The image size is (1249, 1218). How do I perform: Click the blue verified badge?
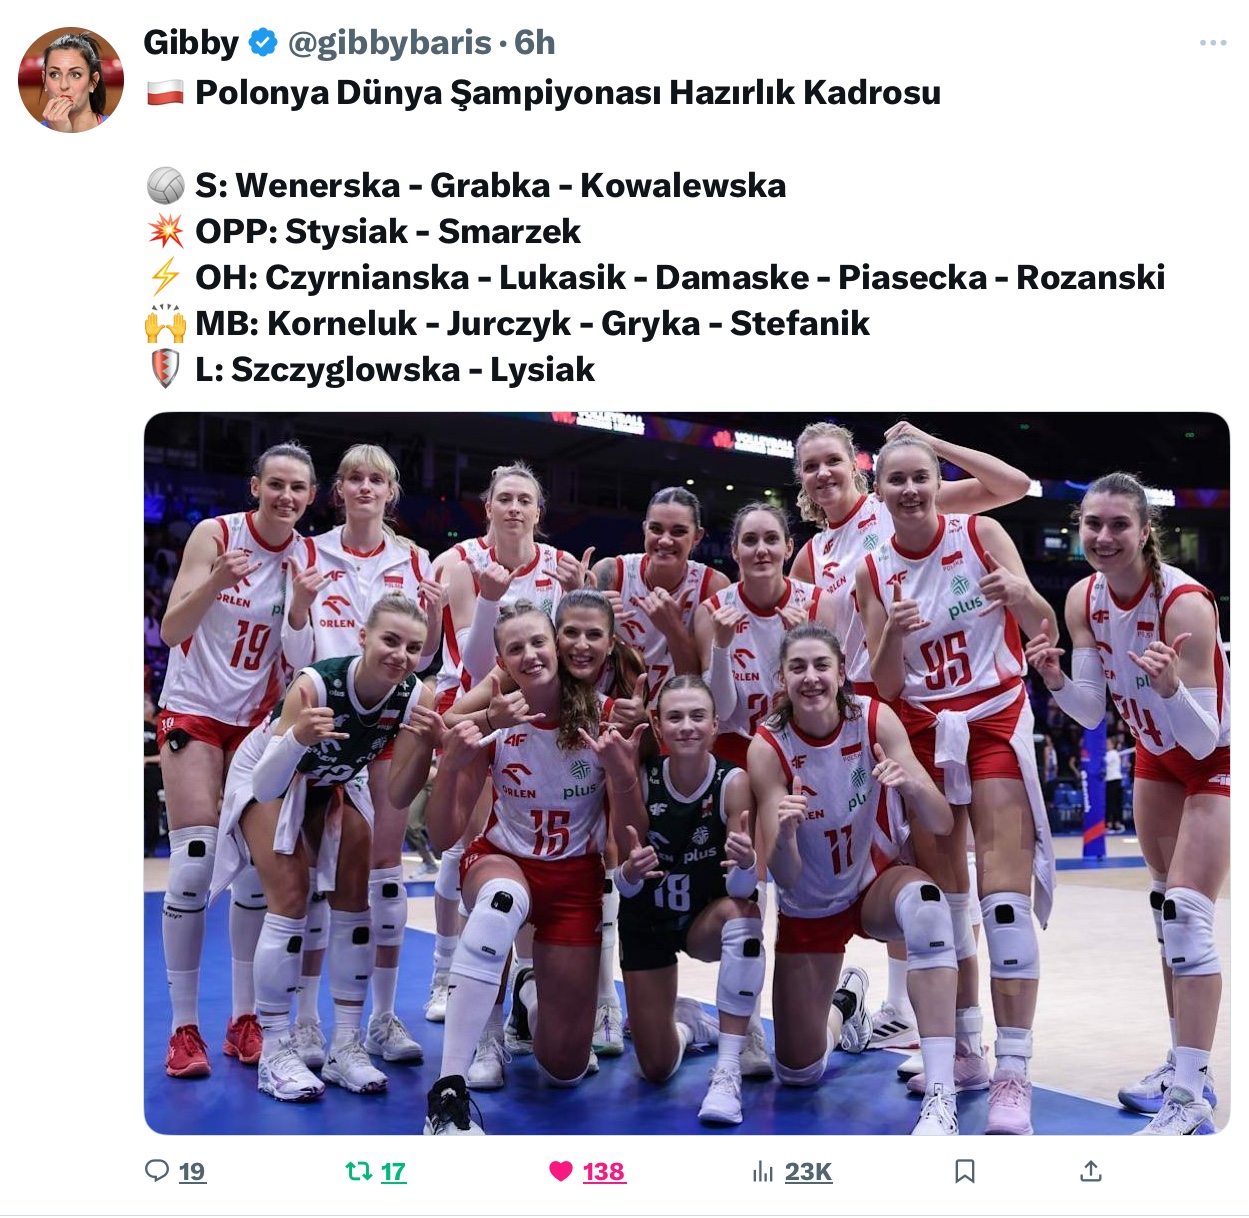pyautogui.click(x=263, y=43)
